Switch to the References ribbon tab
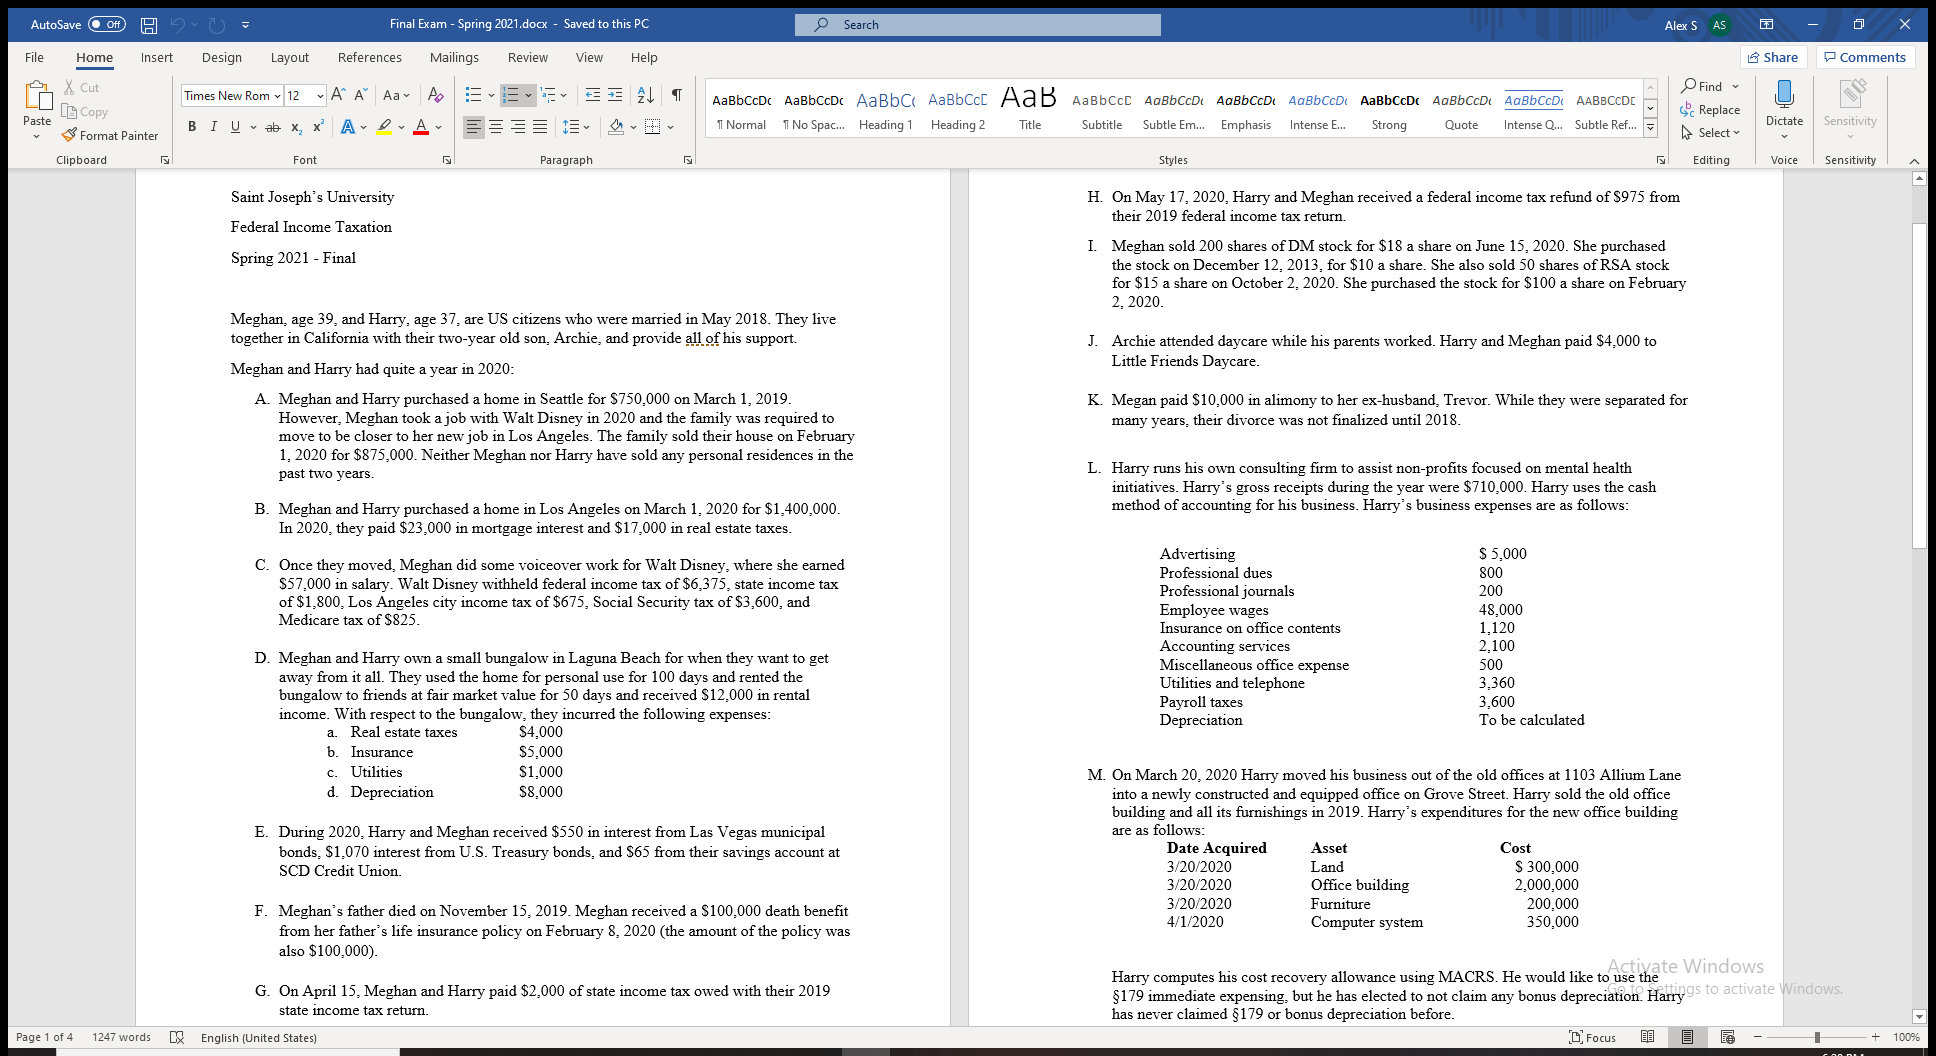1936x1056 pixels. tap(370, 57)
